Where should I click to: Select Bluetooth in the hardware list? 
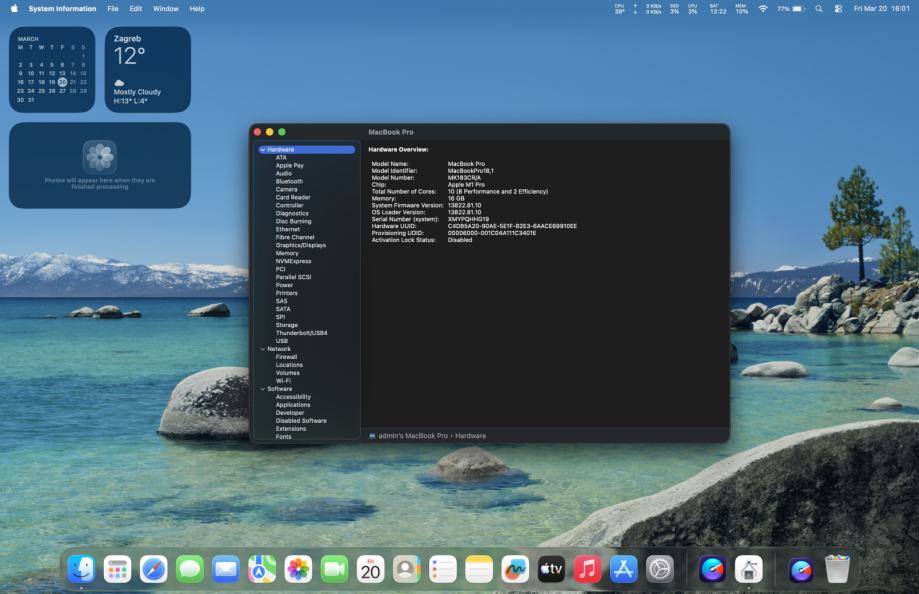289,181
